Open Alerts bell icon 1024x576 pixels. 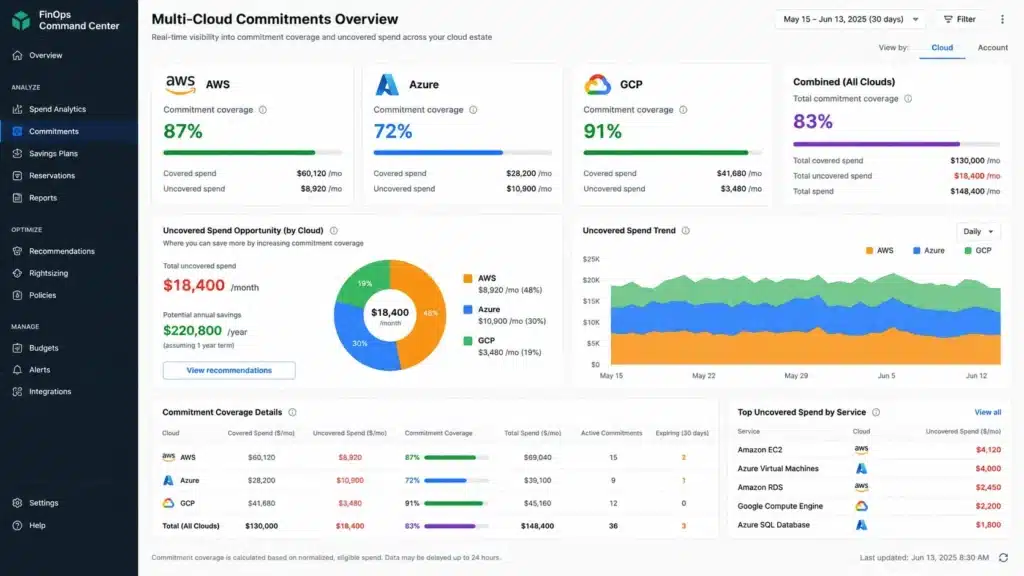click(18, 370)
